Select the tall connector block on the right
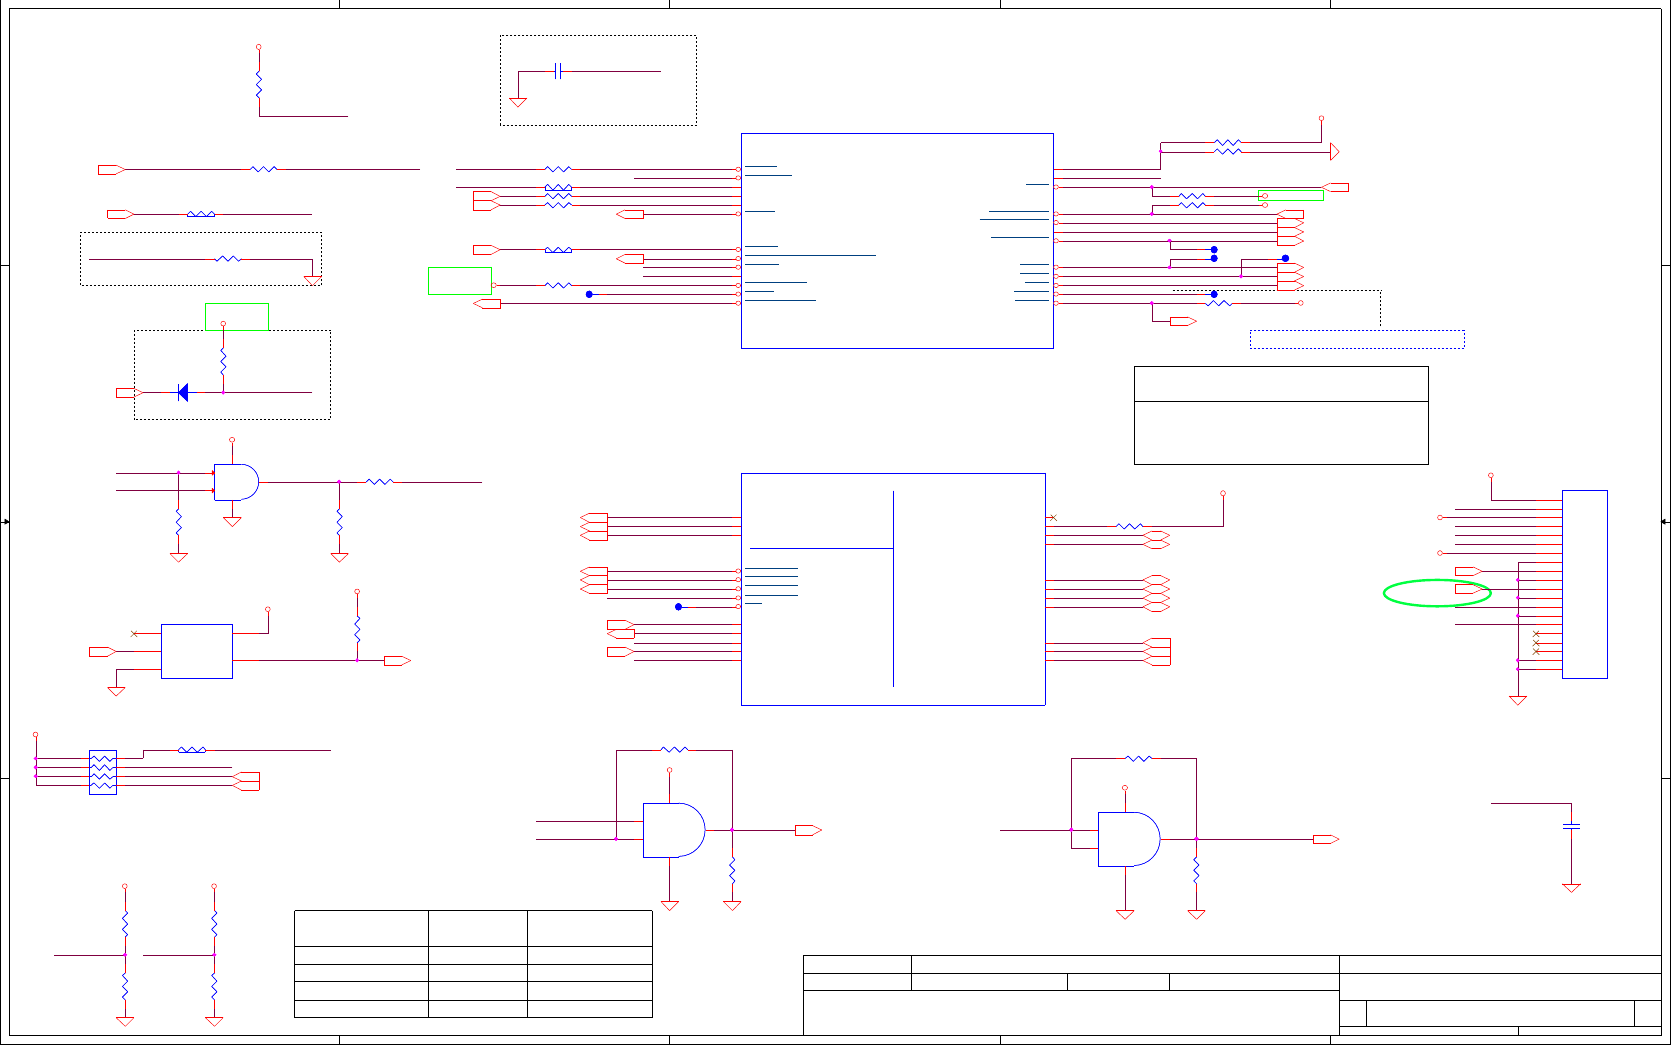 click(1585, 584)
